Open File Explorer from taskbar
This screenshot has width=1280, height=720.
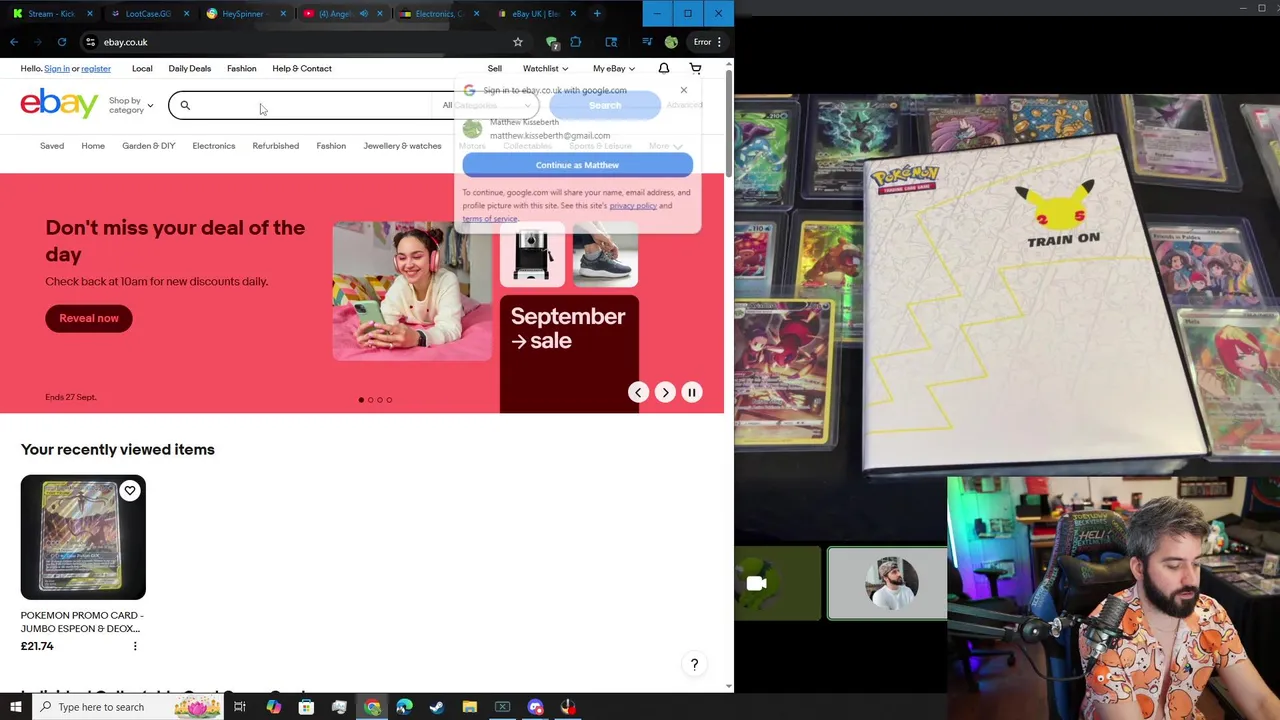click(470, 707)
